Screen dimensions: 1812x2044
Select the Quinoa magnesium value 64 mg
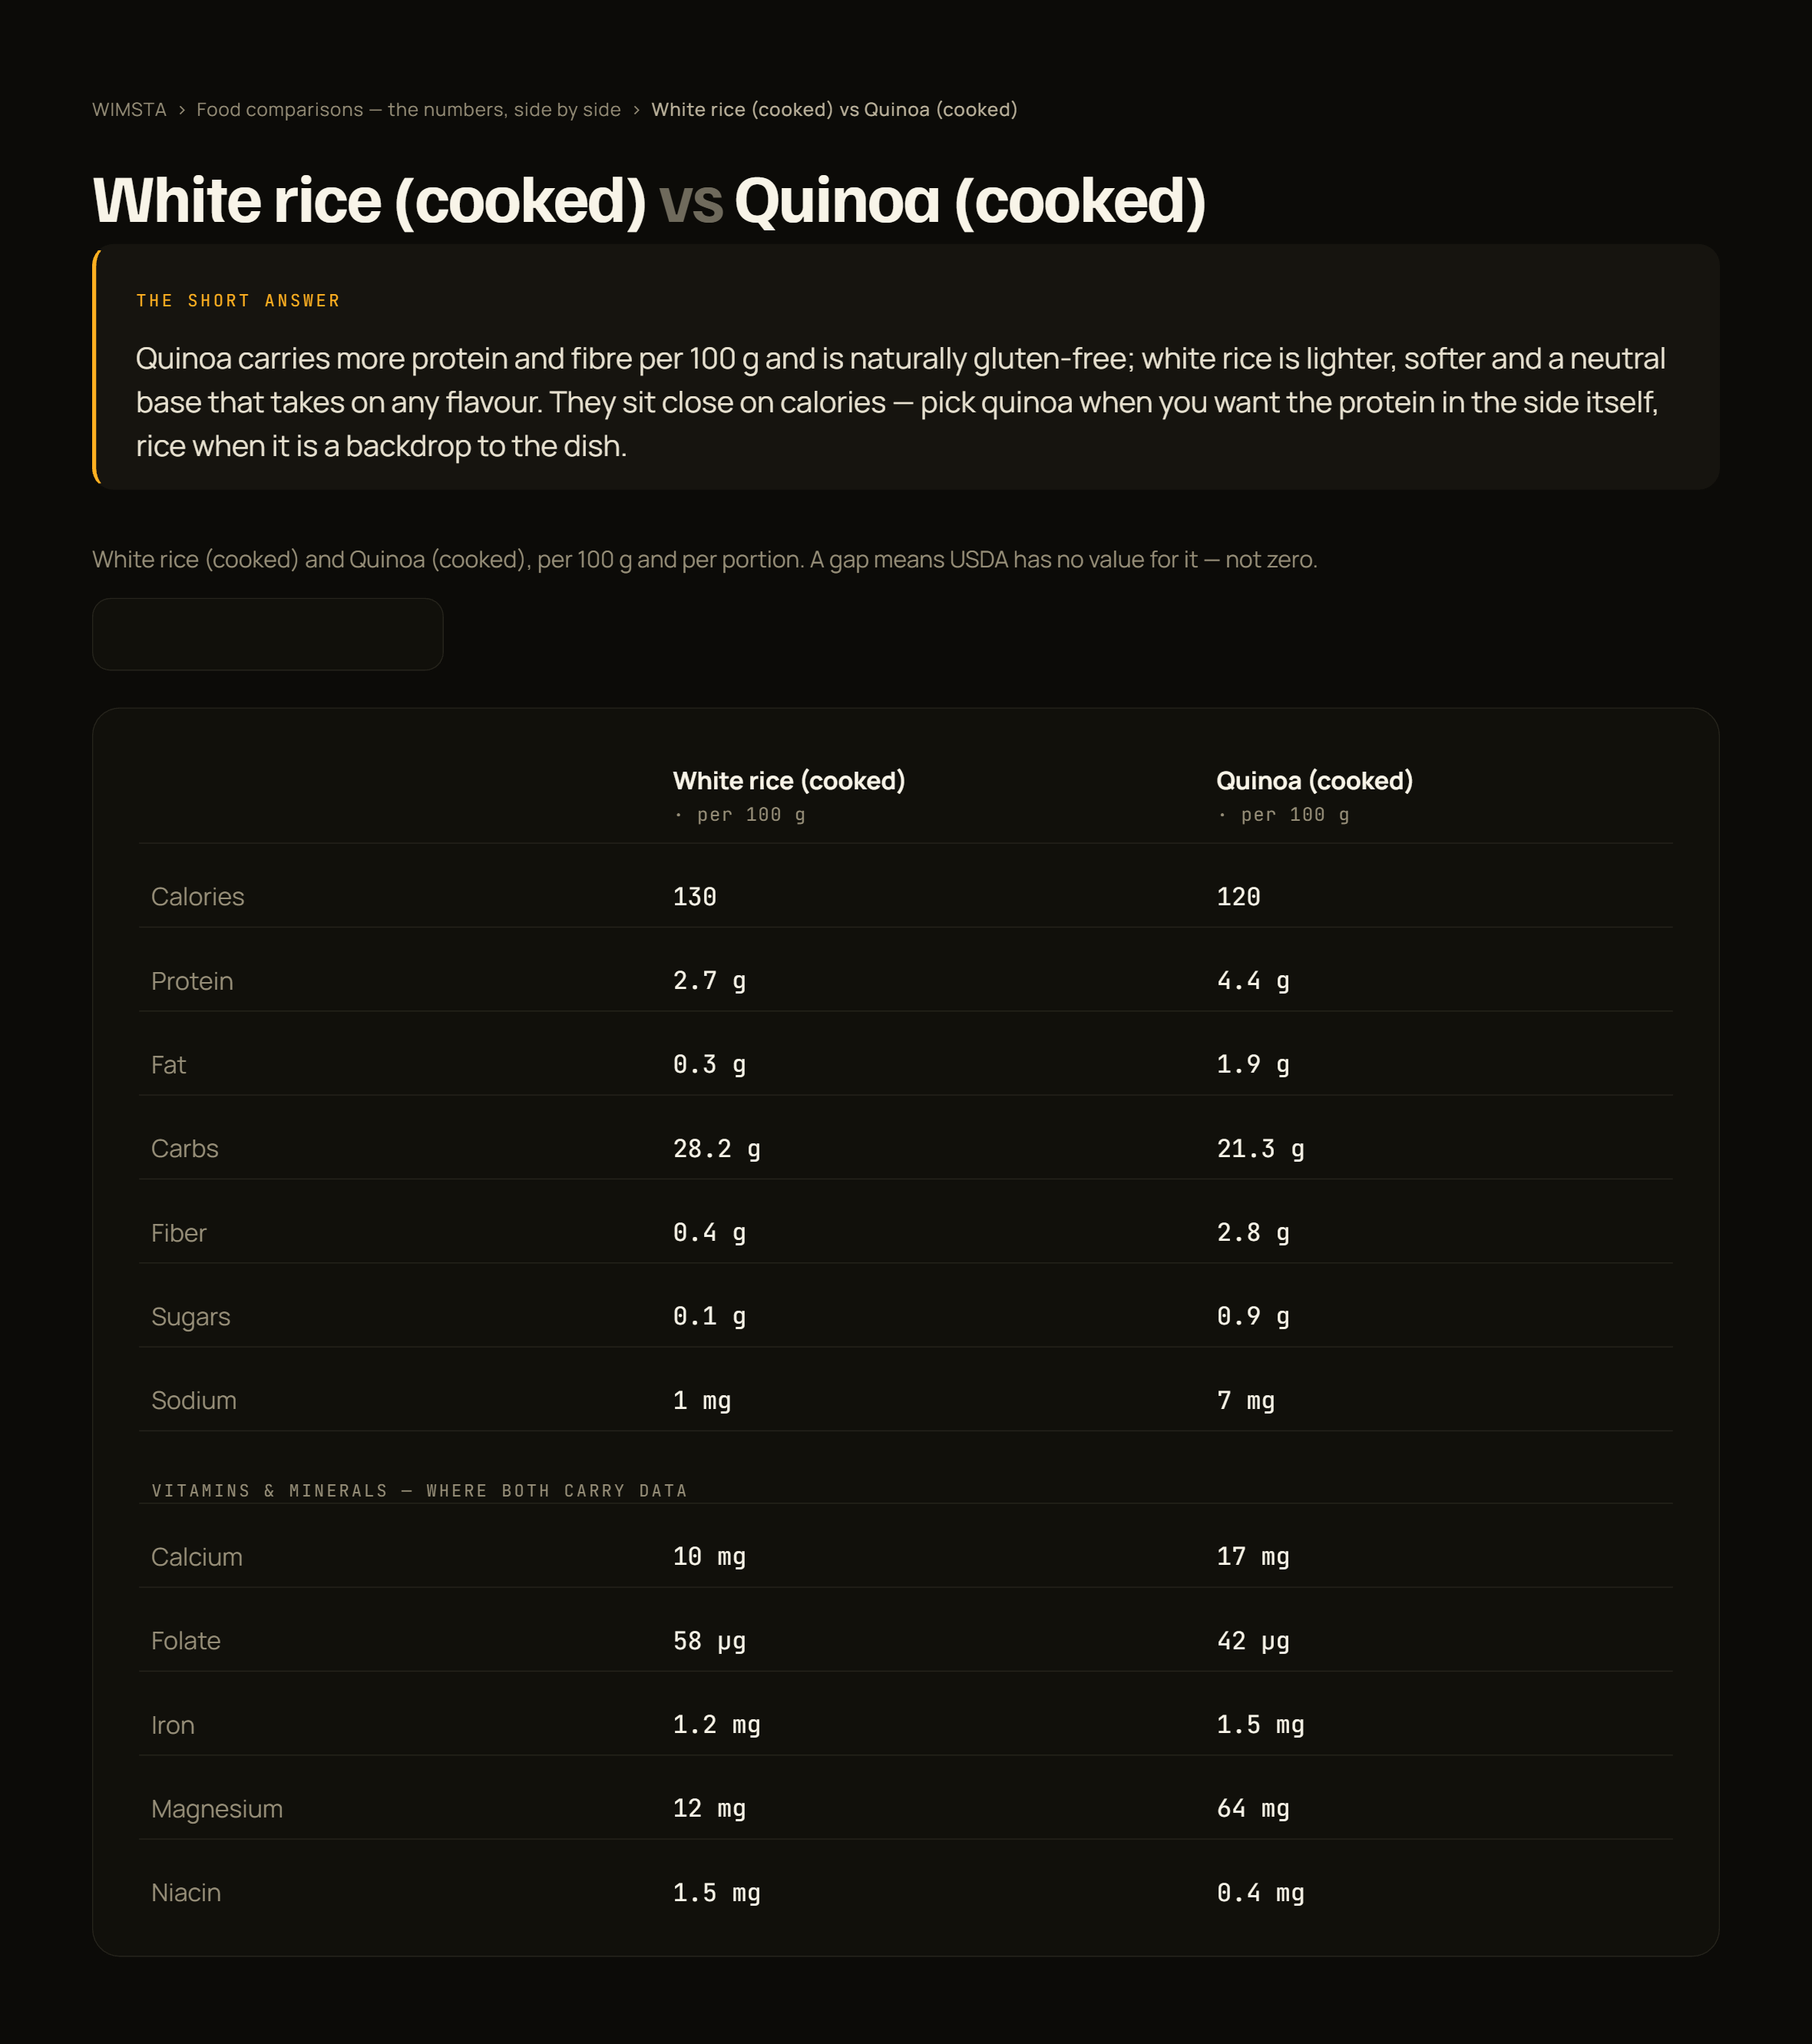click(x=1252, y=1808)
